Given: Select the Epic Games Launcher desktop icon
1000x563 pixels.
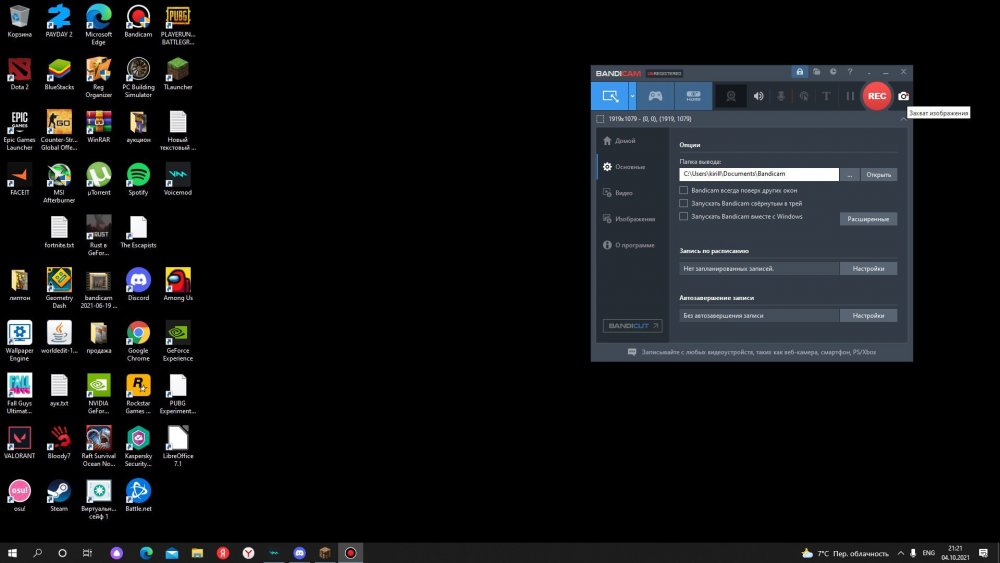Looking at the screenshot, I should [x=19, y=131].
